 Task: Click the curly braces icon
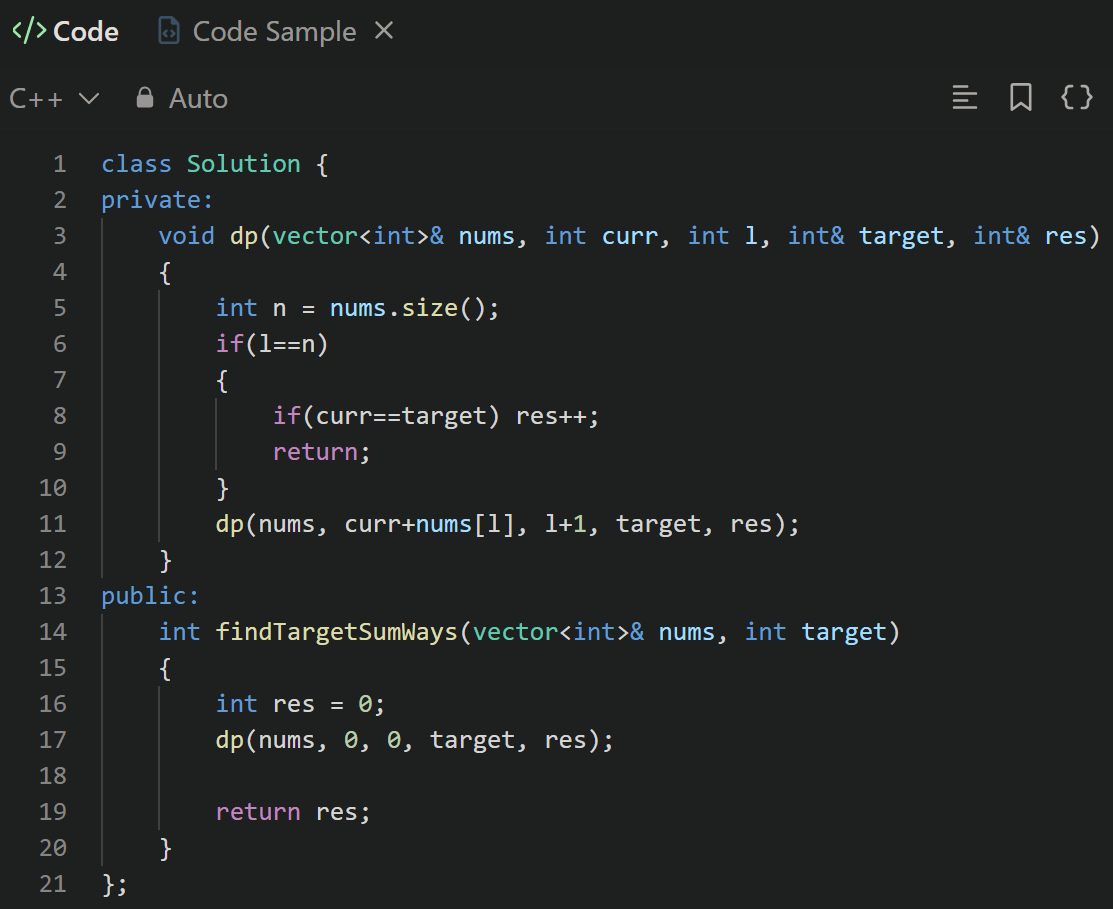[1076, 98]
